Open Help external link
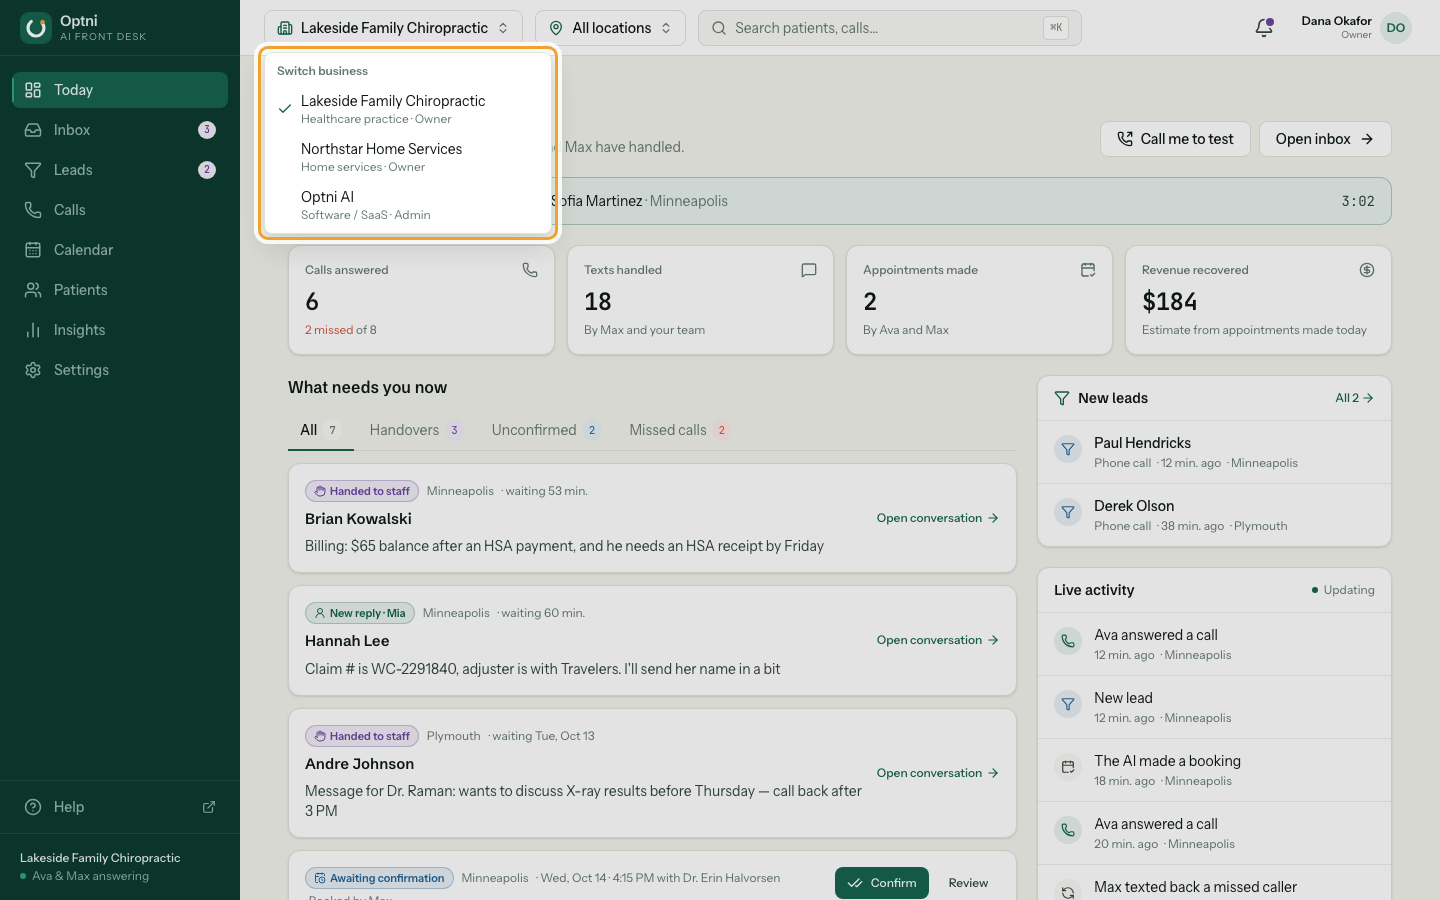The height and width of the screenshot is (900, 1440). 120,807
